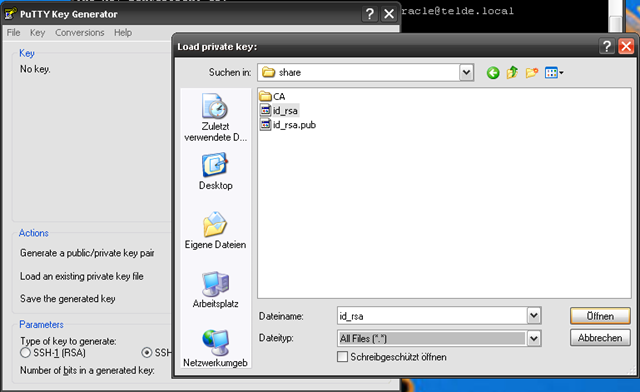Open Arbeitsplatz in places bar
The width and height of the screenshot is (640, 392).
click(x=215, y=290)
